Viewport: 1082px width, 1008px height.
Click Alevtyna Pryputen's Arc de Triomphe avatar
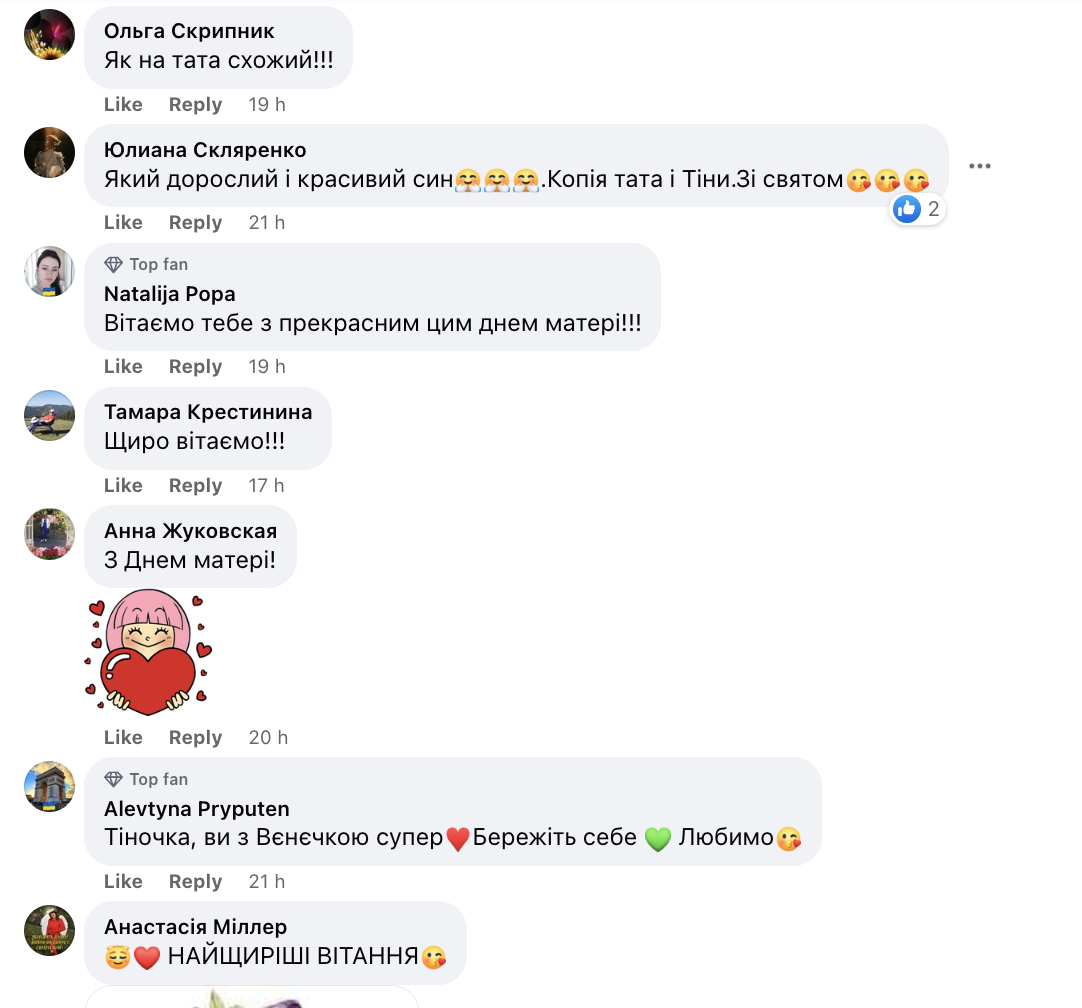point(49,786)
